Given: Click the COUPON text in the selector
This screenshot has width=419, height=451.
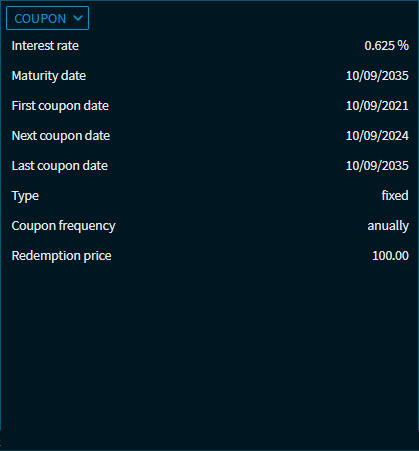Looking at the screenshot, I should 40,18.
